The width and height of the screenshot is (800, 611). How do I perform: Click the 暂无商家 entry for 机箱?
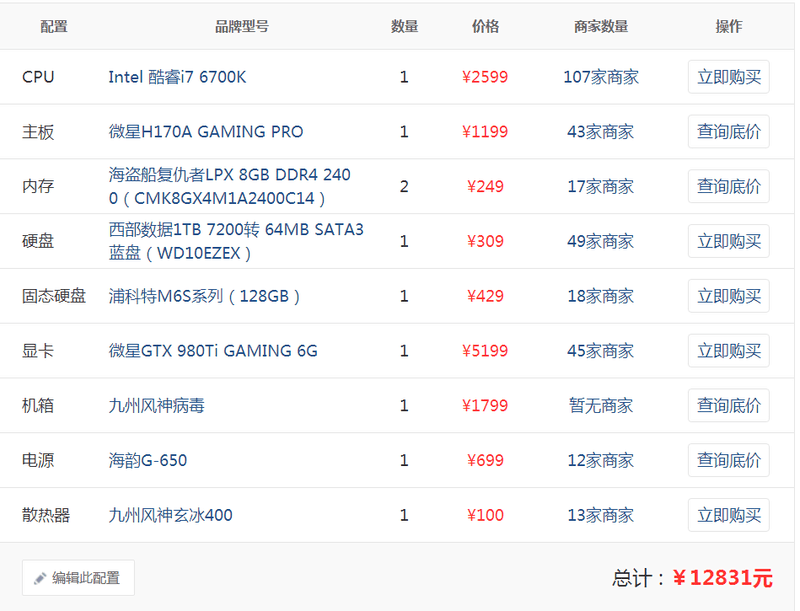point(601,405)
